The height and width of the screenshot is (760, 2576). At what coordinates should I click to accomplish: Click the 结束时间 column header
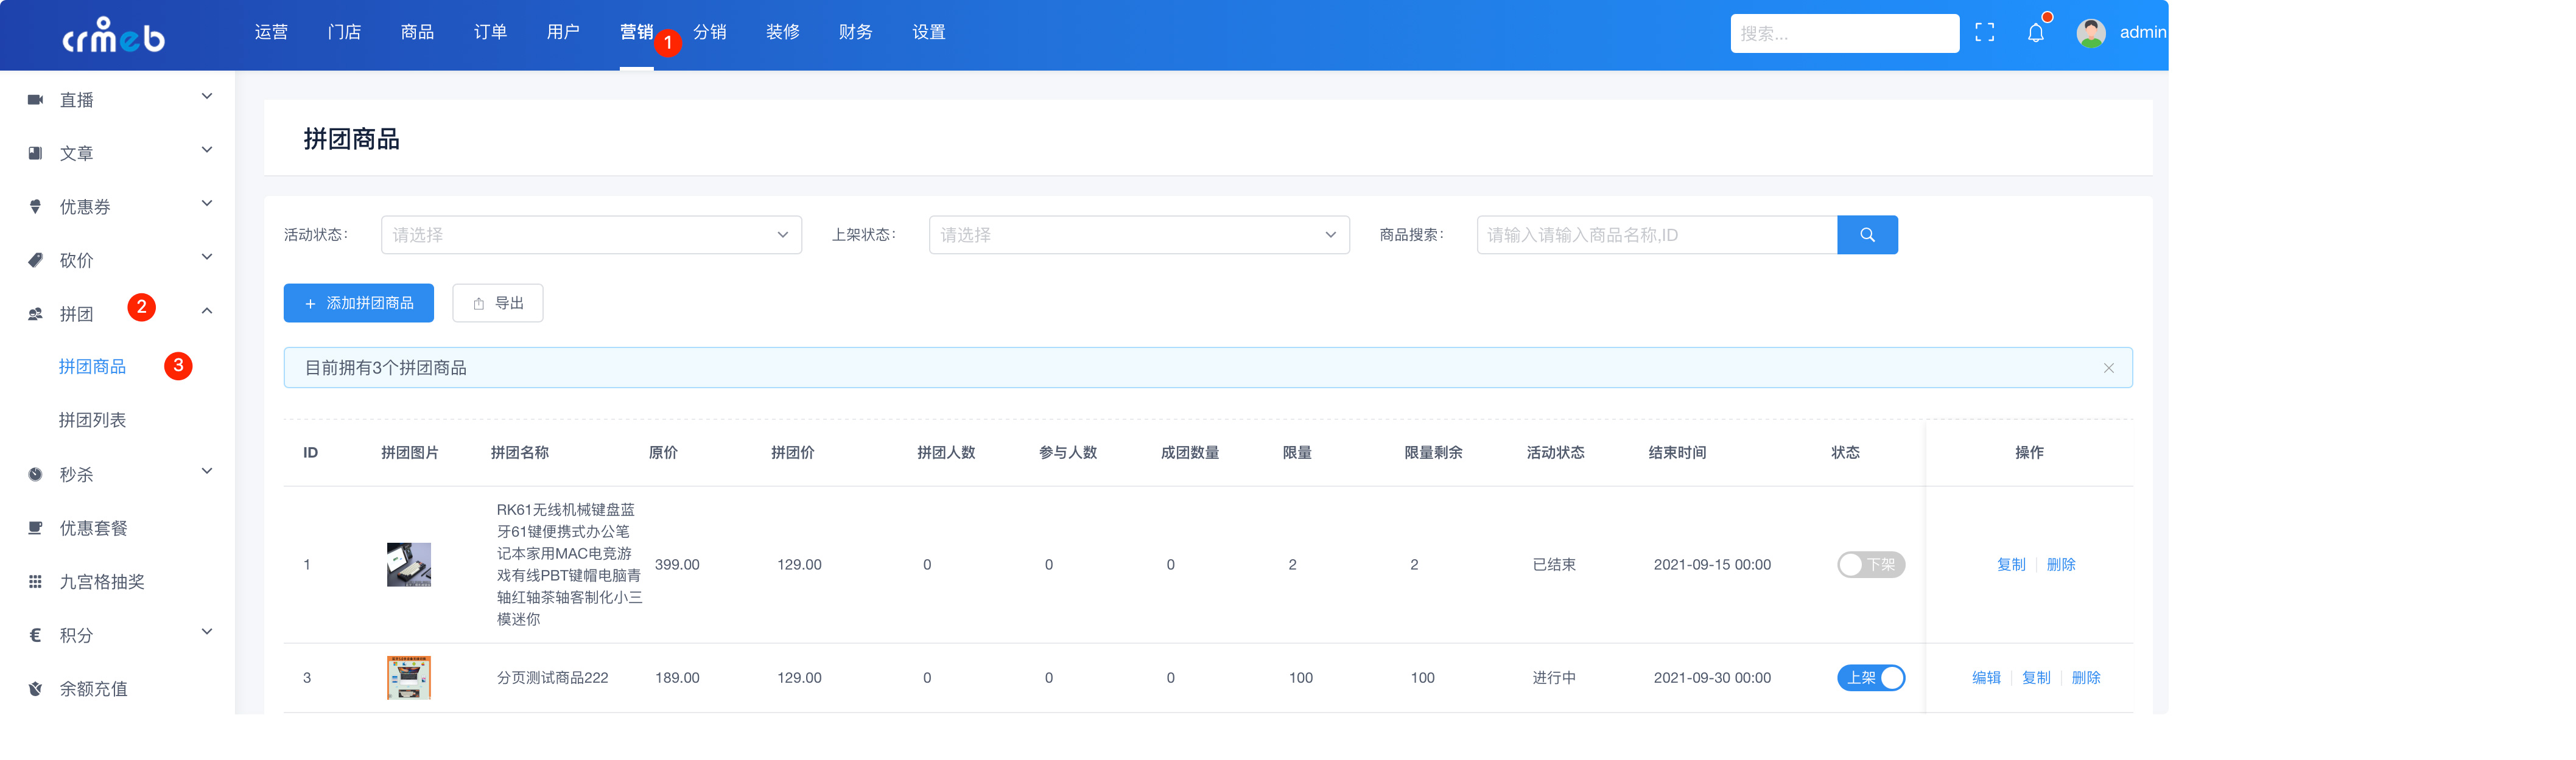click(x=1677, y=453)
